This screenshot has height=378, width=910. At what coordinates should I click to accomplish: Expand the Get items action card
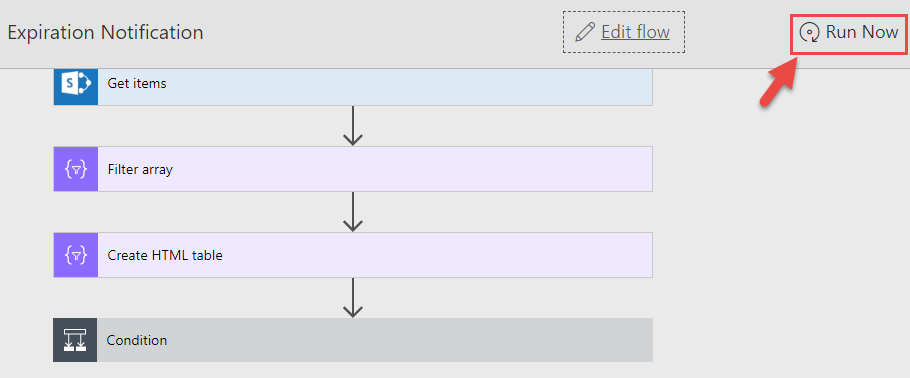(353, 87)
